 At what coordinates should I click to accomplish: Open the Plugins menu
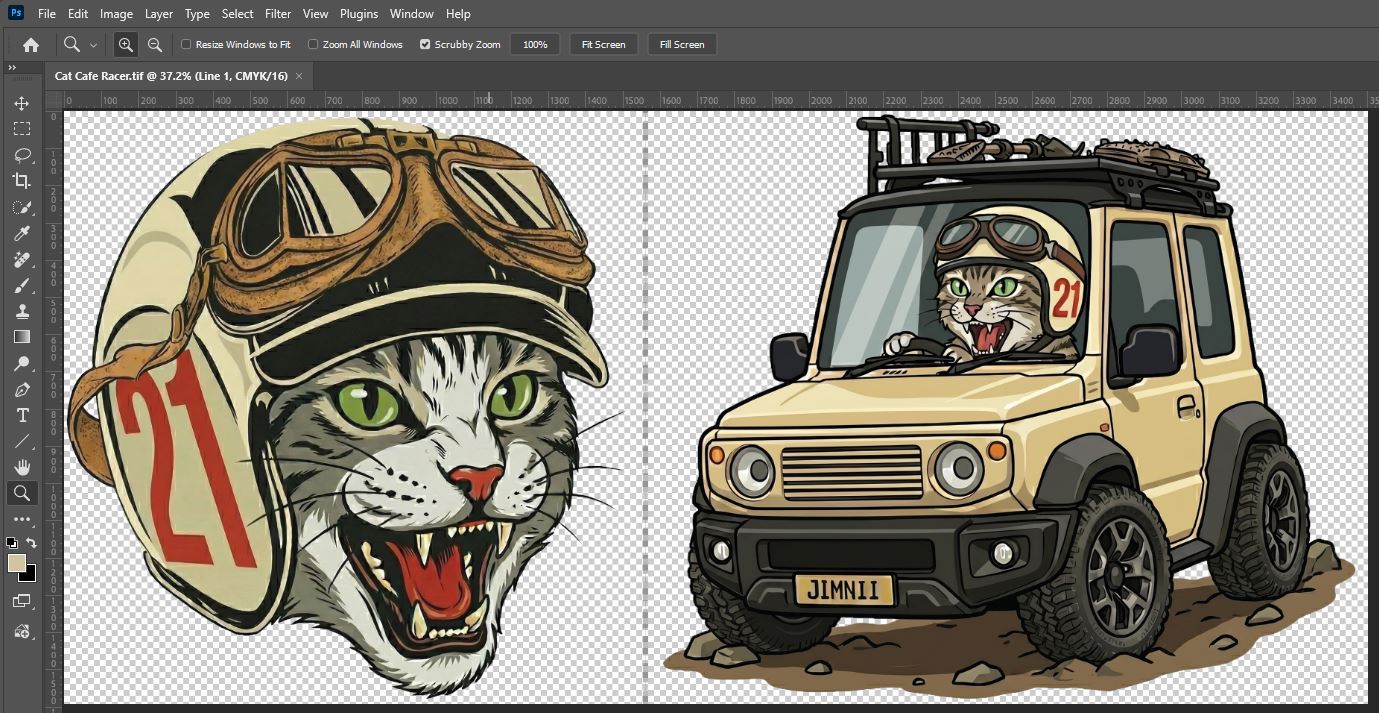click(x=359, y=14)
